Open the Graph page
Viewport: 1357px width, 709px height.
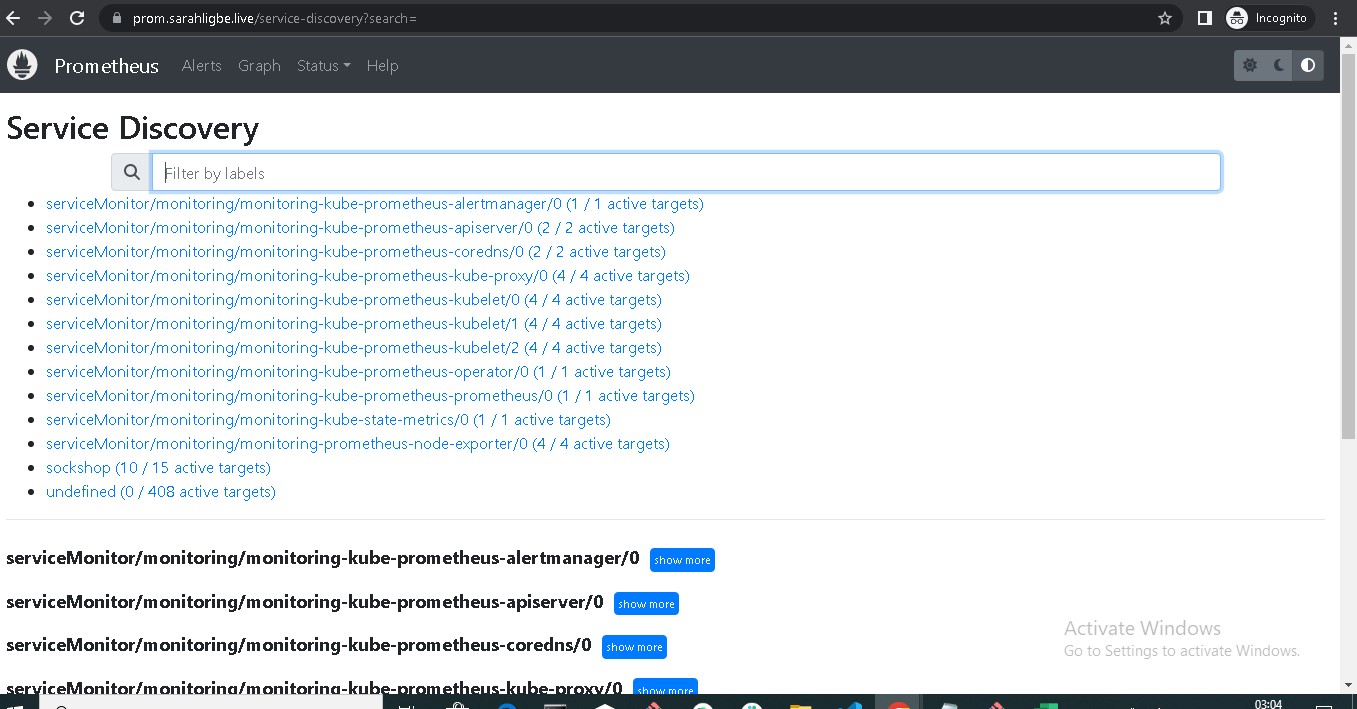[259, 66]
